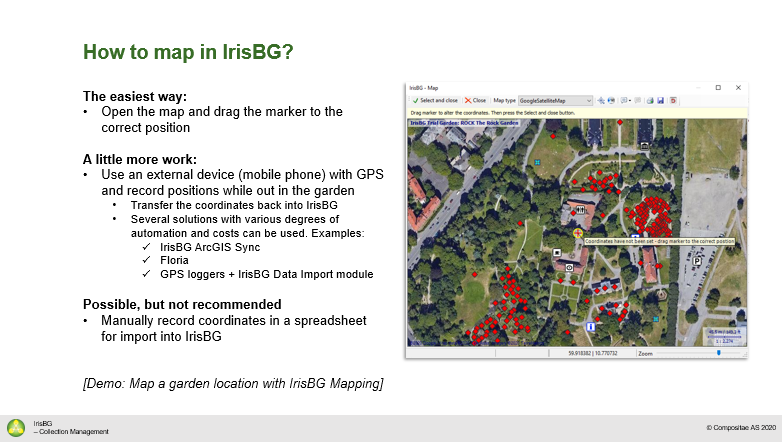Click the 'Floria' list item
782x442 pixels.
(174, 260)
